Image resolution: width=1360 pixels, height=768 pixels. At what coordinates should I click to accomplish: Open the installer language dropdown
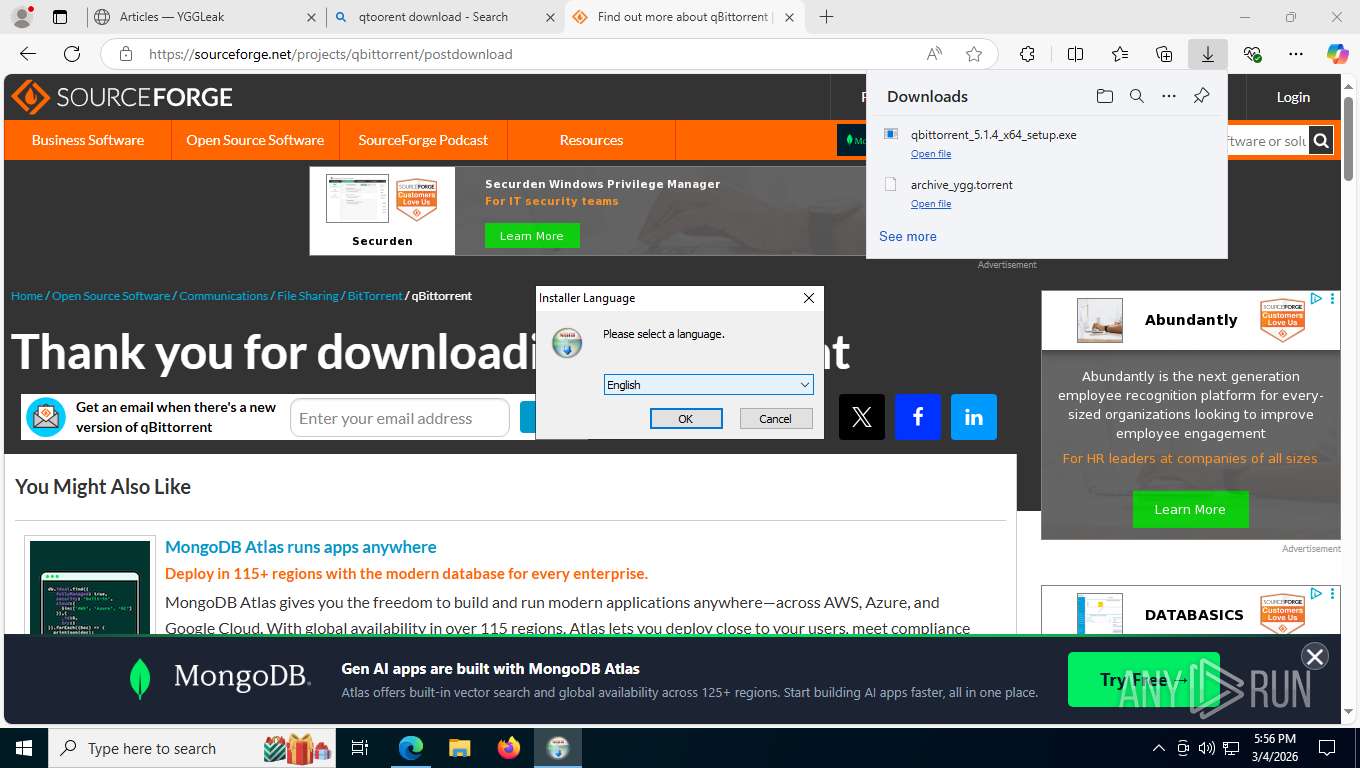pyautogui.click(x=709, y=385)
